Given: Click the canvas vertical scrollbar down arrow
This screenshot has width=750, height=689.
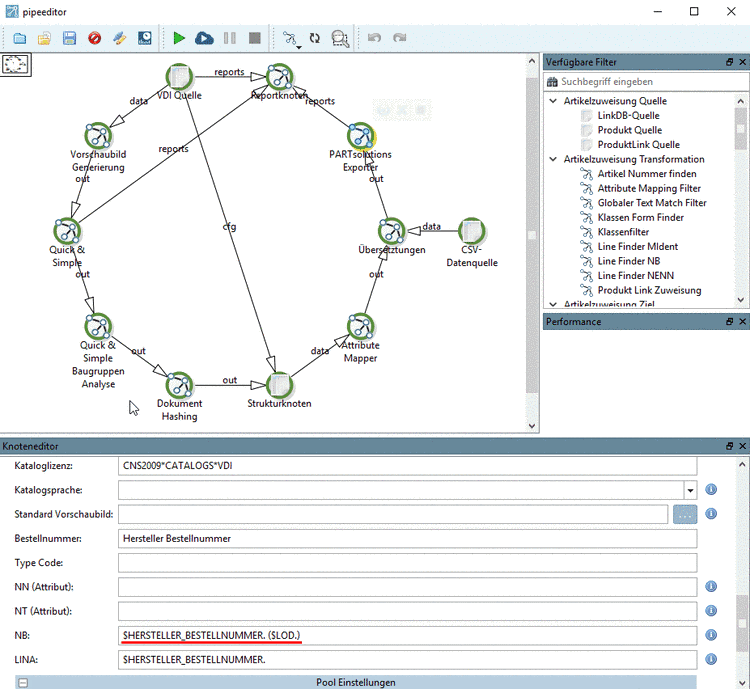Looking at the screenshot, I should (x=532, y=426).
